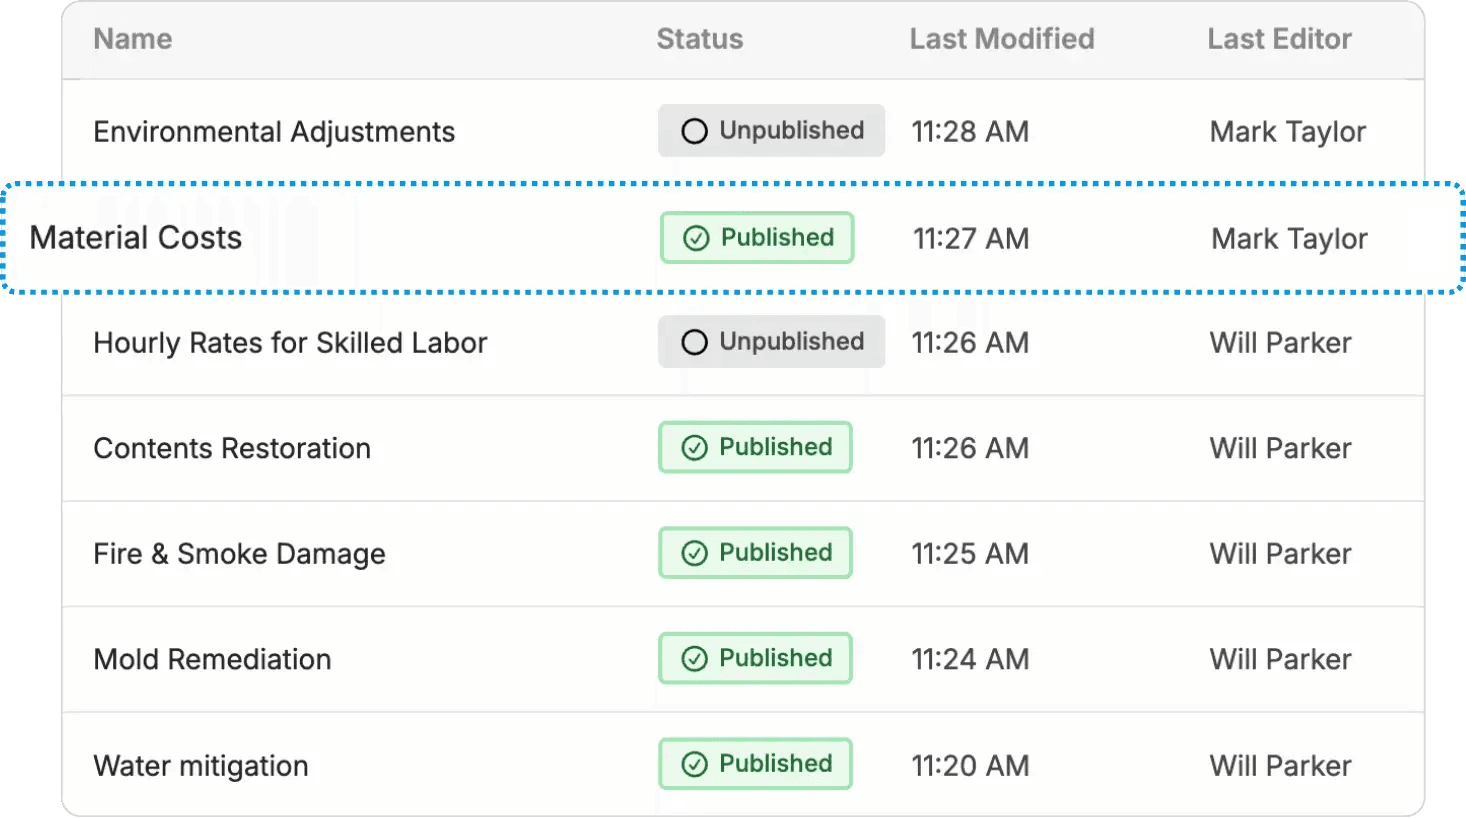Click Mark Taylor in the Material Costs row
Viewport: 1466px width, 819px height.
coord(1289,239)
